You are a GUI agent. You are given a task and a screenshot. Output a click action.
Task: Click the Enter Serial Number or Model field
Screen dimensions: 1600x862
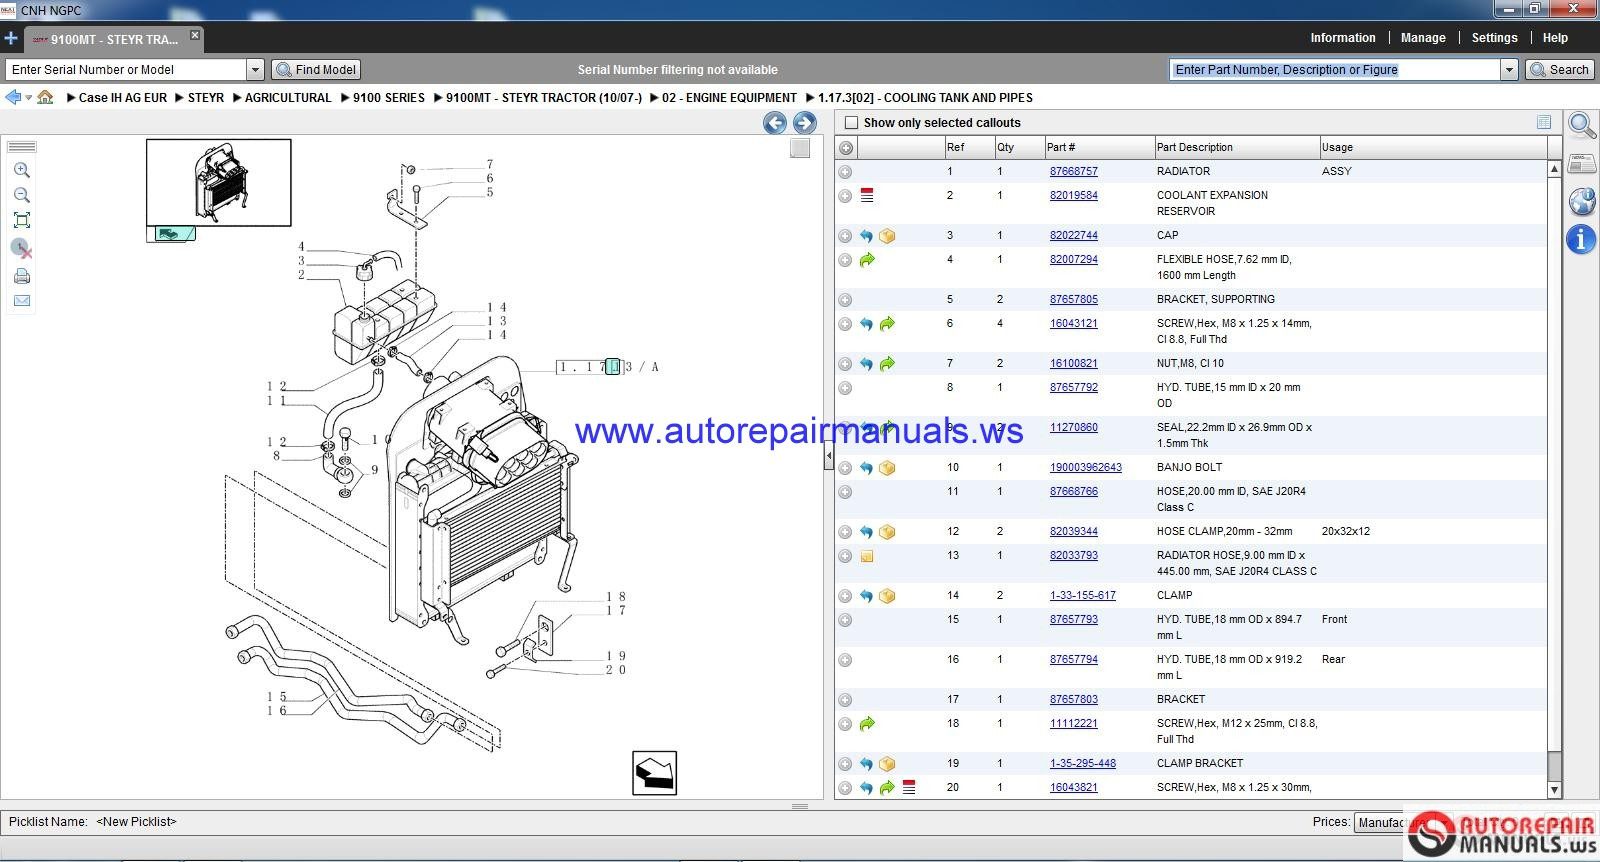126,69
